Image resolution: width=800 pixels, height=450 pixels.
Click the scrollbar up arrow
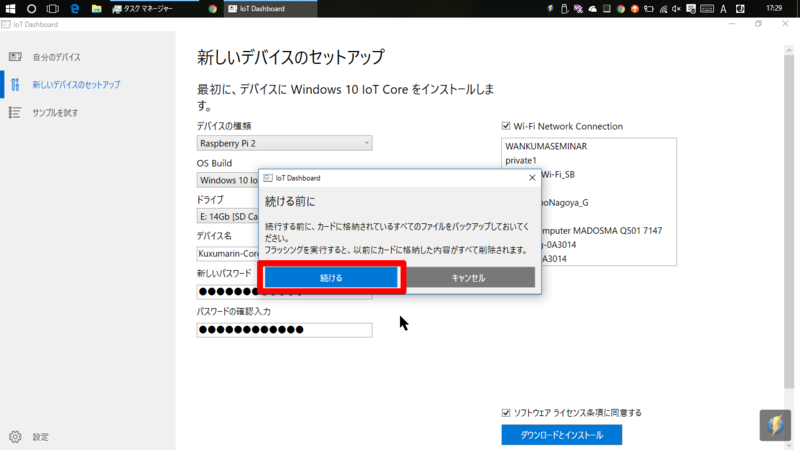[789, 50]
